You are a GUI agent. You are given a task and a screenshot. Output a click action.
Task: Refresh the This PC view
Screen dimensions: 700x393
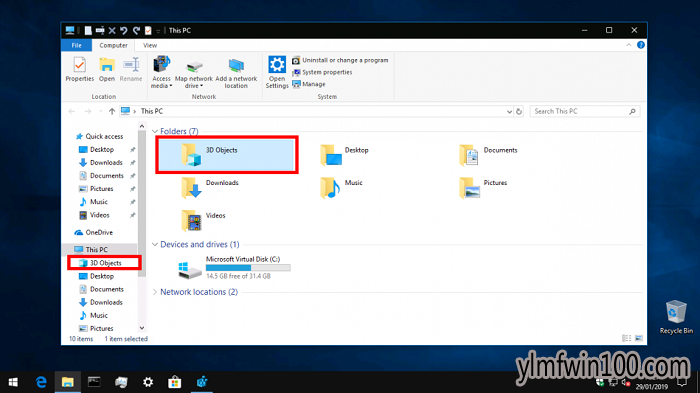pyautogui.click(x=519, y=112)
